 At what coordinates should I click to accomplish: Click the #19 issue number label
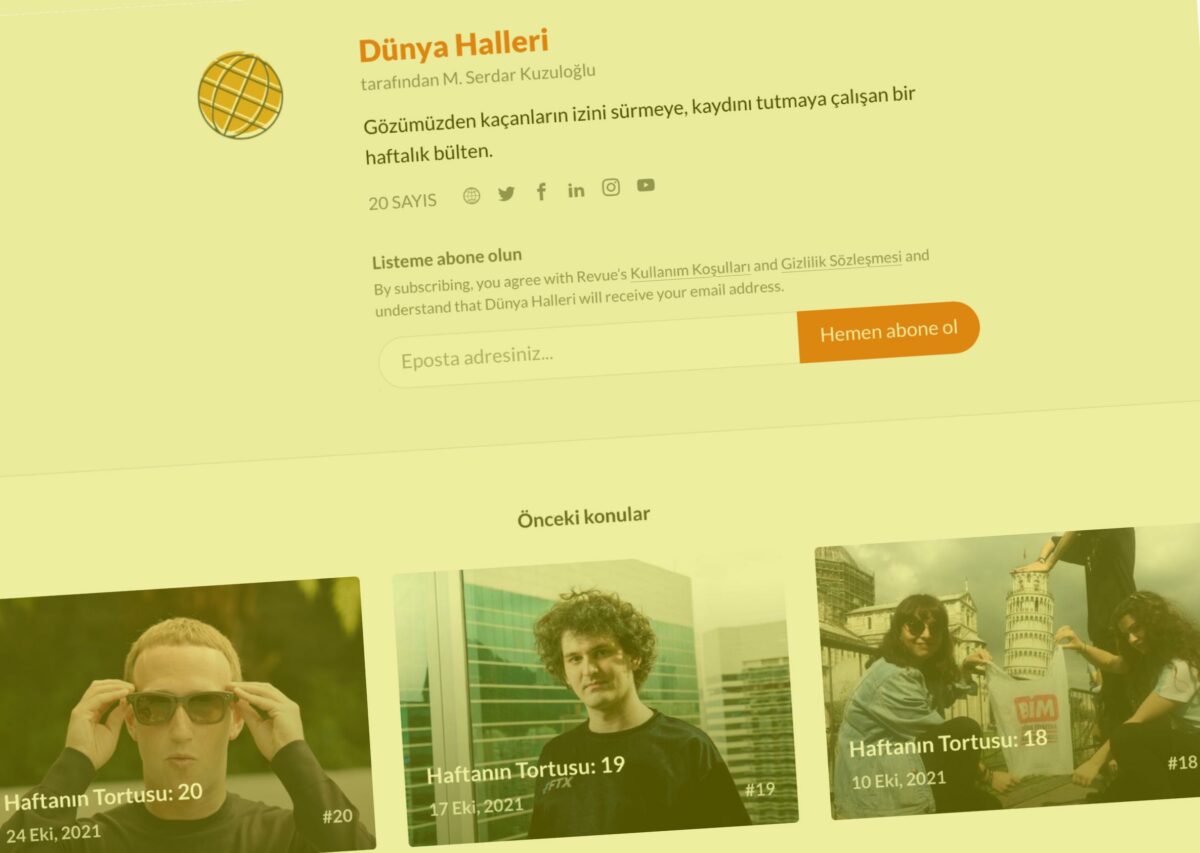point(760,789)
